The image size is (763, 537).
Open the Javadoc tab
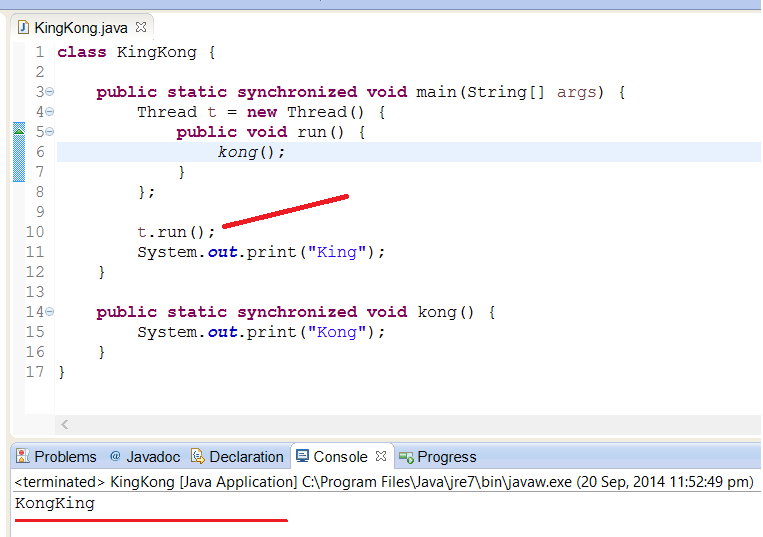point(145,457)
